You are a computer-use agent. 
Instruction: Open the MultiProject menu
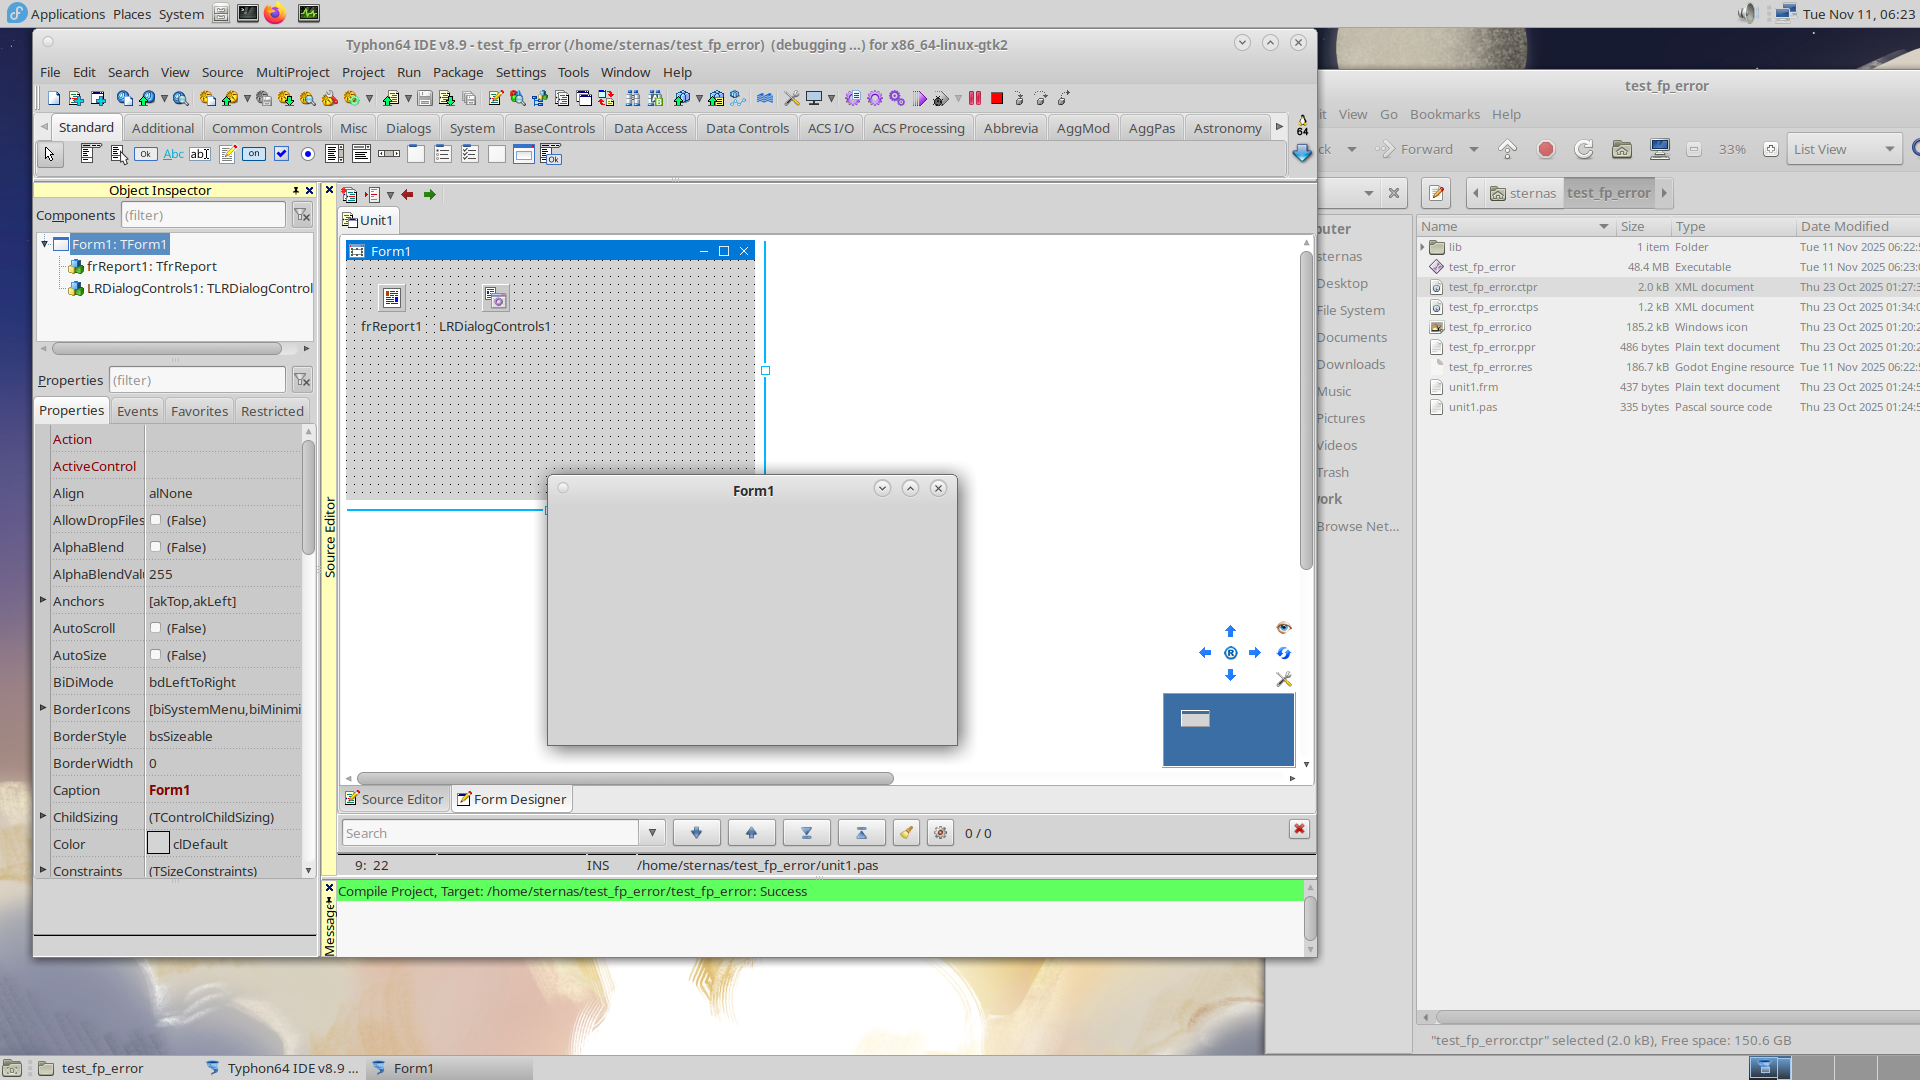(292, 72)
